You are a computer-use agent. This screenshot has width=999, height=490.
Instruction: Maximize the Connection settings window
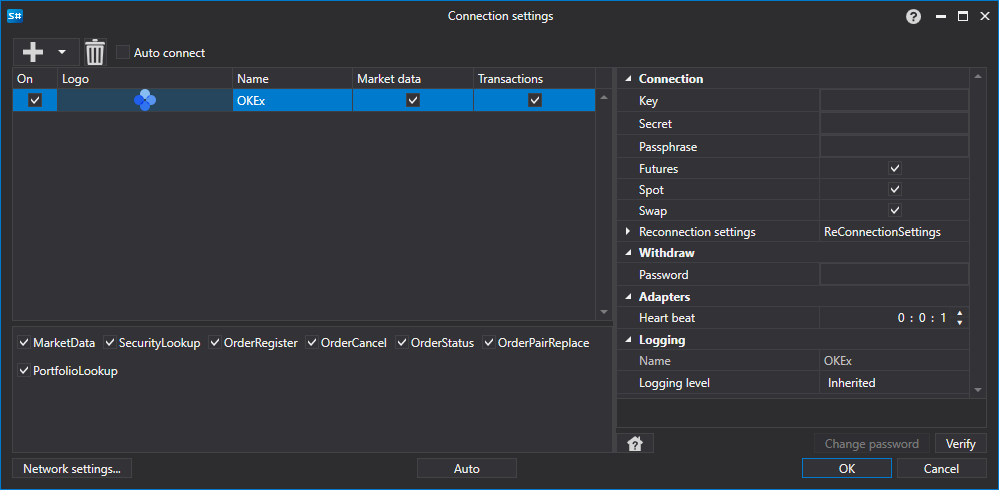(x=963, y=17)
